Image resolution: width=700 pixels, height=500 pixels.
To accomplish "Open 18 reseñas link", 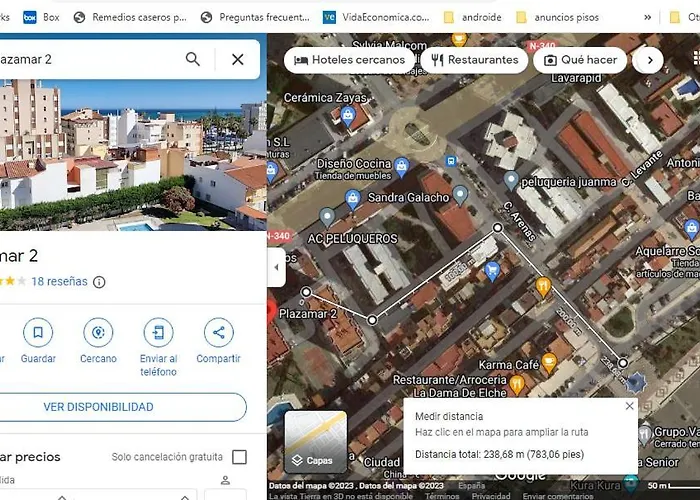I will 59,281.
